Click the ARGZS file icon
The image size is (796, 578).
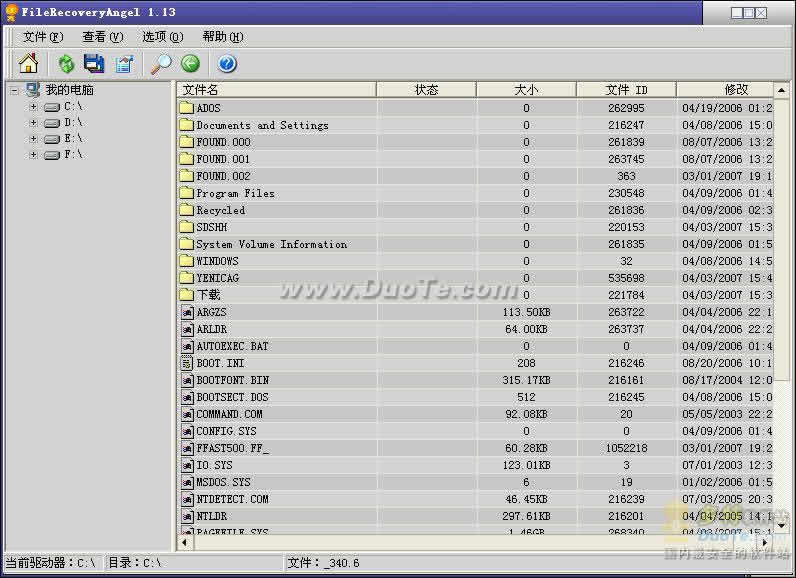click(187, 312)
